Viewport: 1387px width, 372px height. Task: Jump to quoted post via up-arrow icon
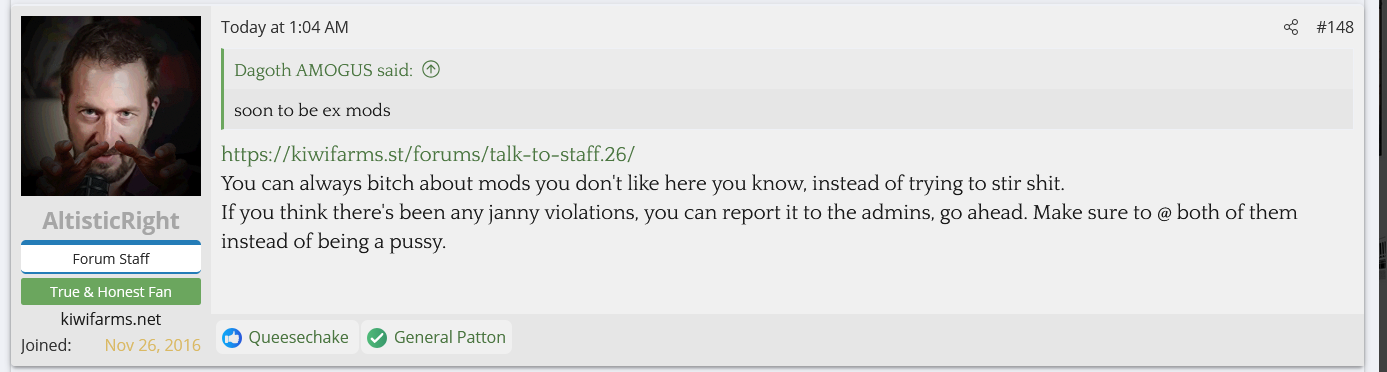[431, 70]
